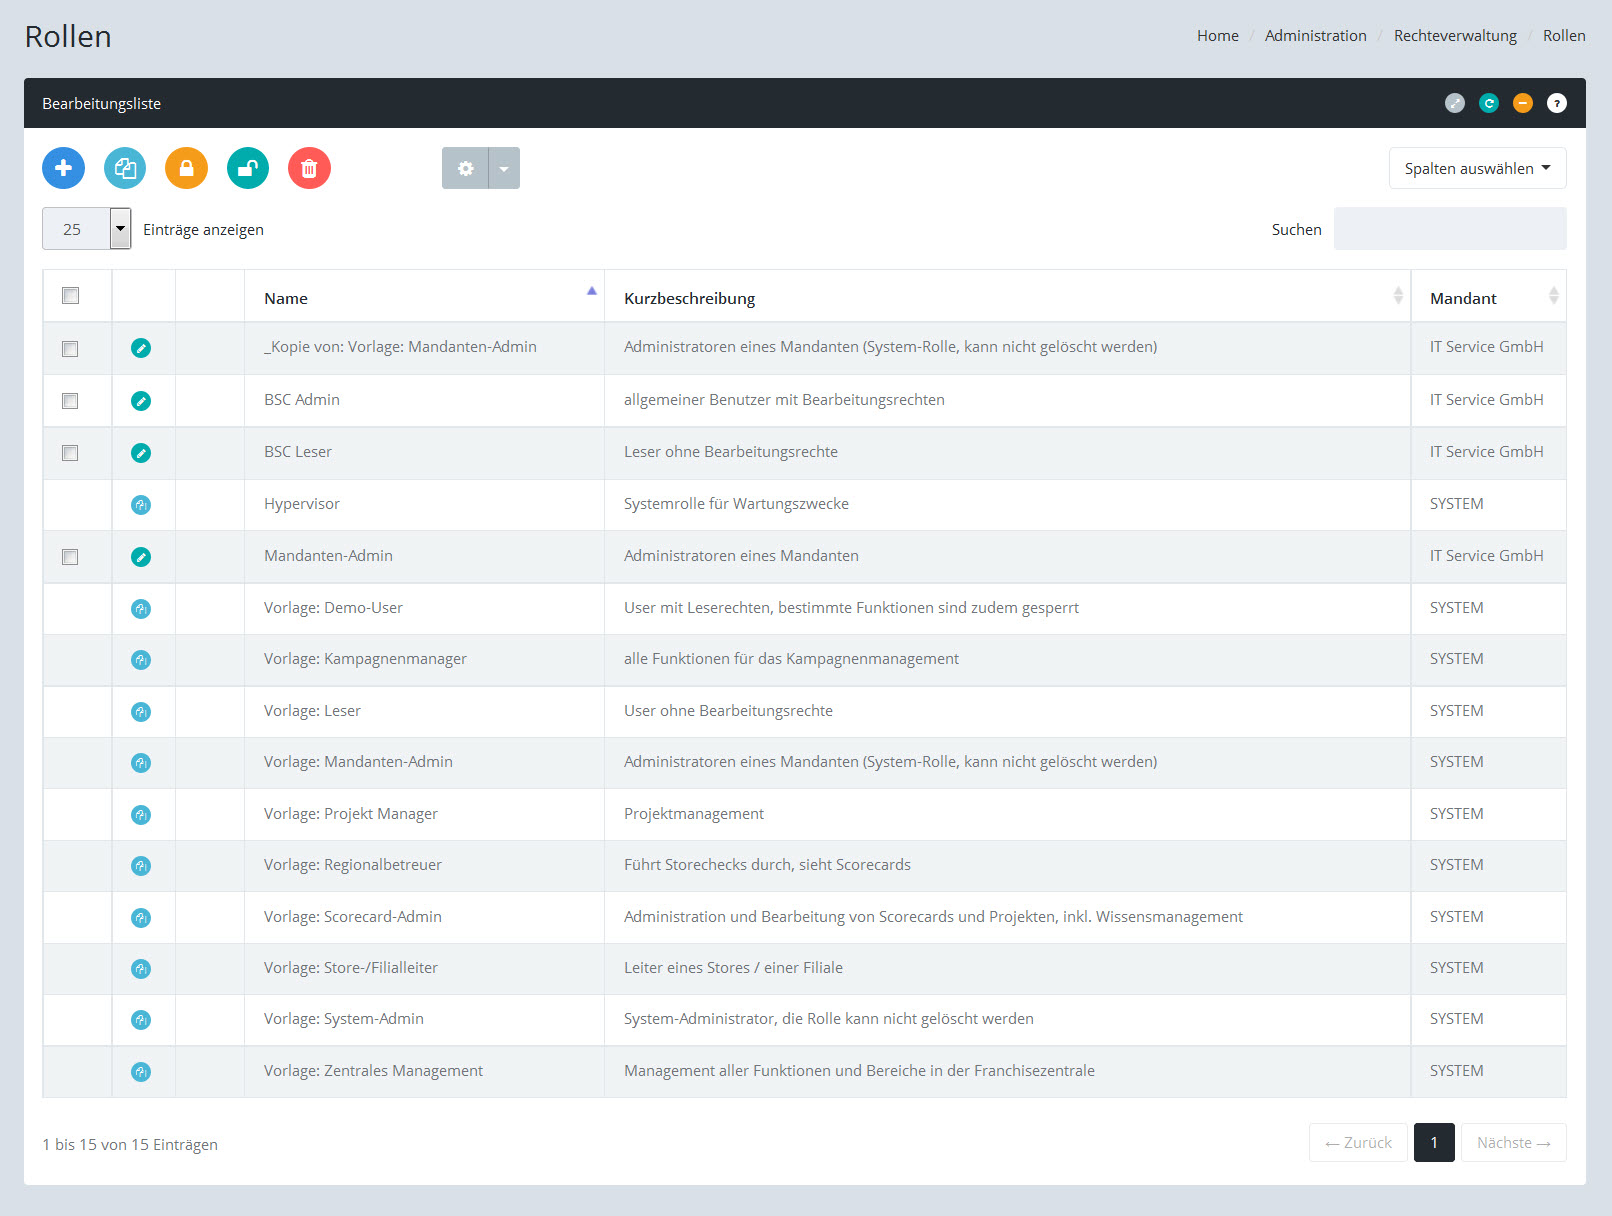1612x1216 pixels.
Task: Click the blue add new role button
Action: click(x=63, y=168)
